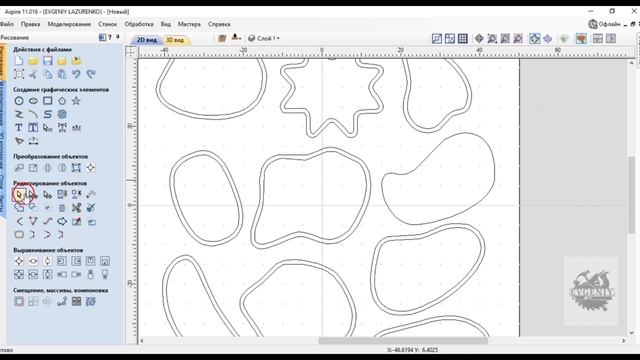Toggle the side-by-side view layout button
Image resolution: width=640 pixels, height=360 pixels.
click(611, 39)
